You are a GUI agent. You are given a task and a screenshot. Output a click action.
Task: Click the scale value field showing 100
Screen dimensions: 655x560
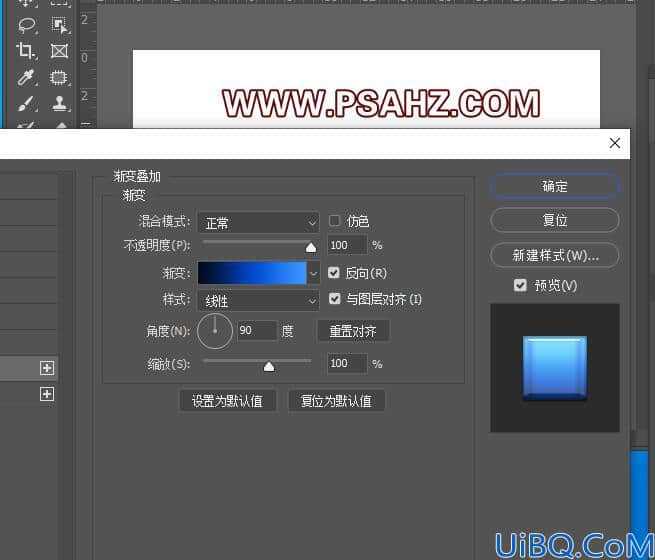pyautogui.click(x=347, y=363)
